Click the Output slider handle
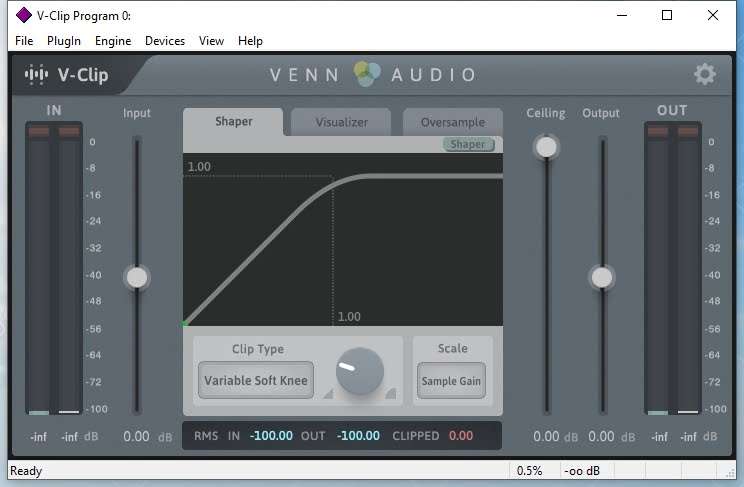Image resolution: width=744 pixels, height=487 pixels. tap(602, 278)
